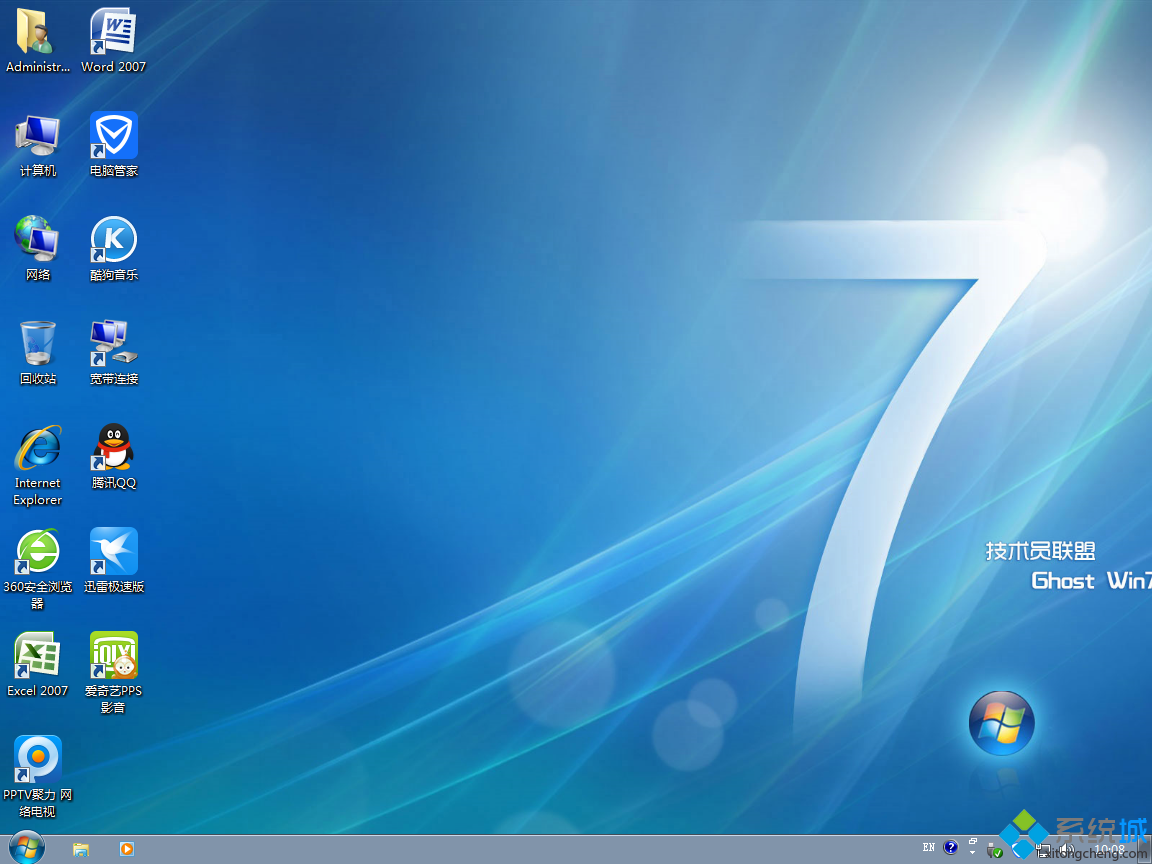Click the Internet Explorer desktop icon
Screen dimensions: 1152x864
[x=38, y=447]
